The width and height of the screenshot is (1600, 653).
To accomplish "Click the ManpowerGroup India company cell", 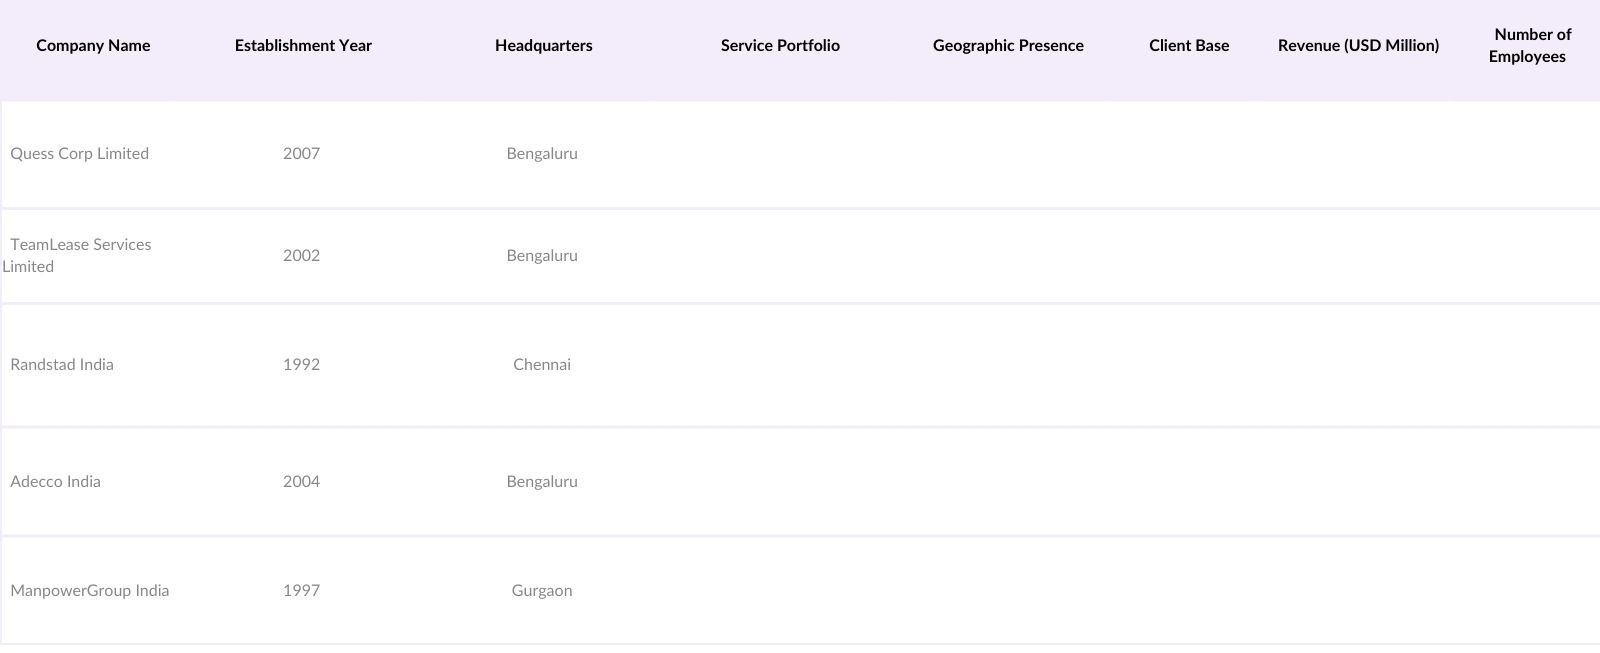I will (90, 591).
